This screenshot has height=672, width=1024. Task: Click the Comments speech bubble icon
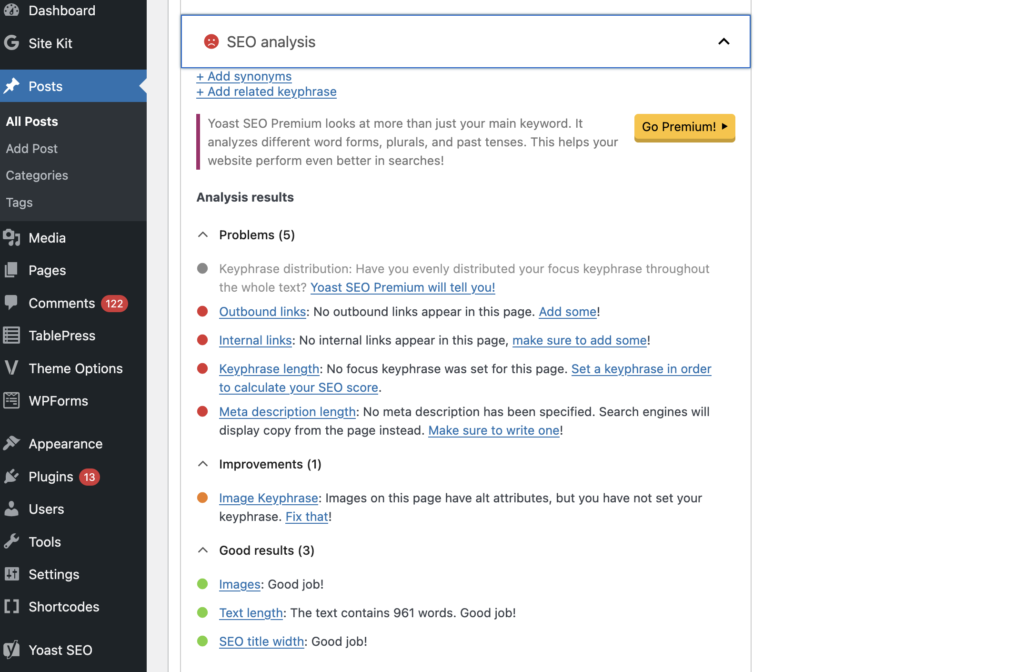coord(11,302)
